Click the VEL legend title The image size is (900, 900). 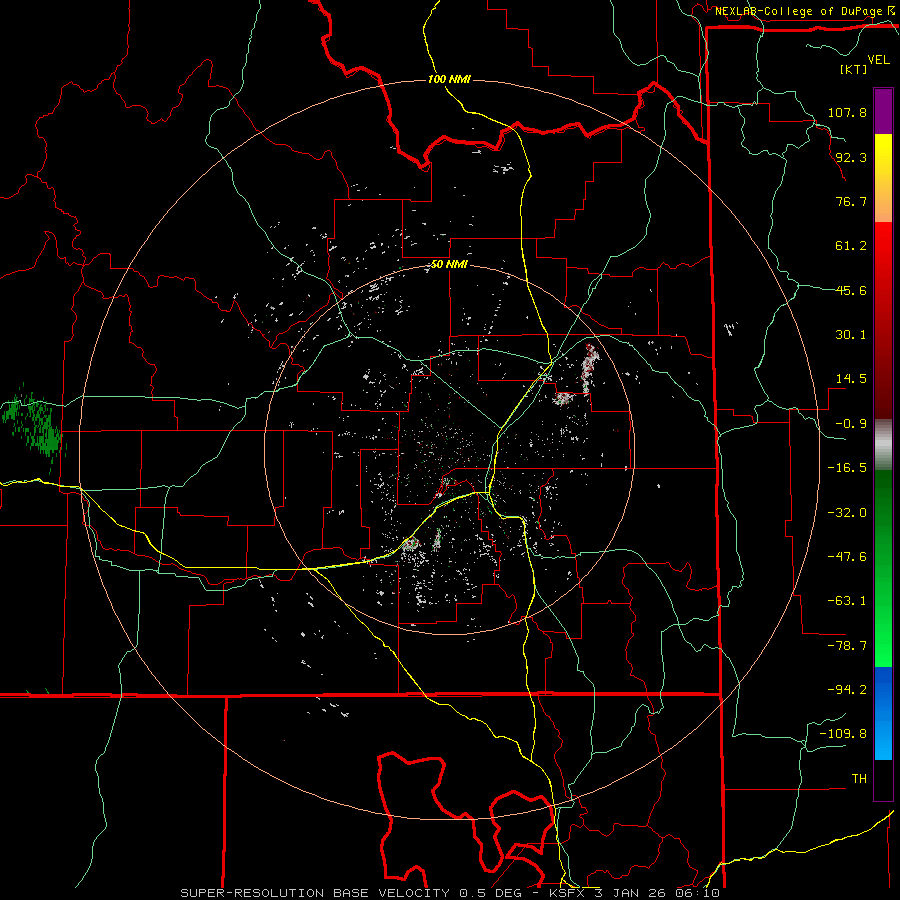coord(879,59)
